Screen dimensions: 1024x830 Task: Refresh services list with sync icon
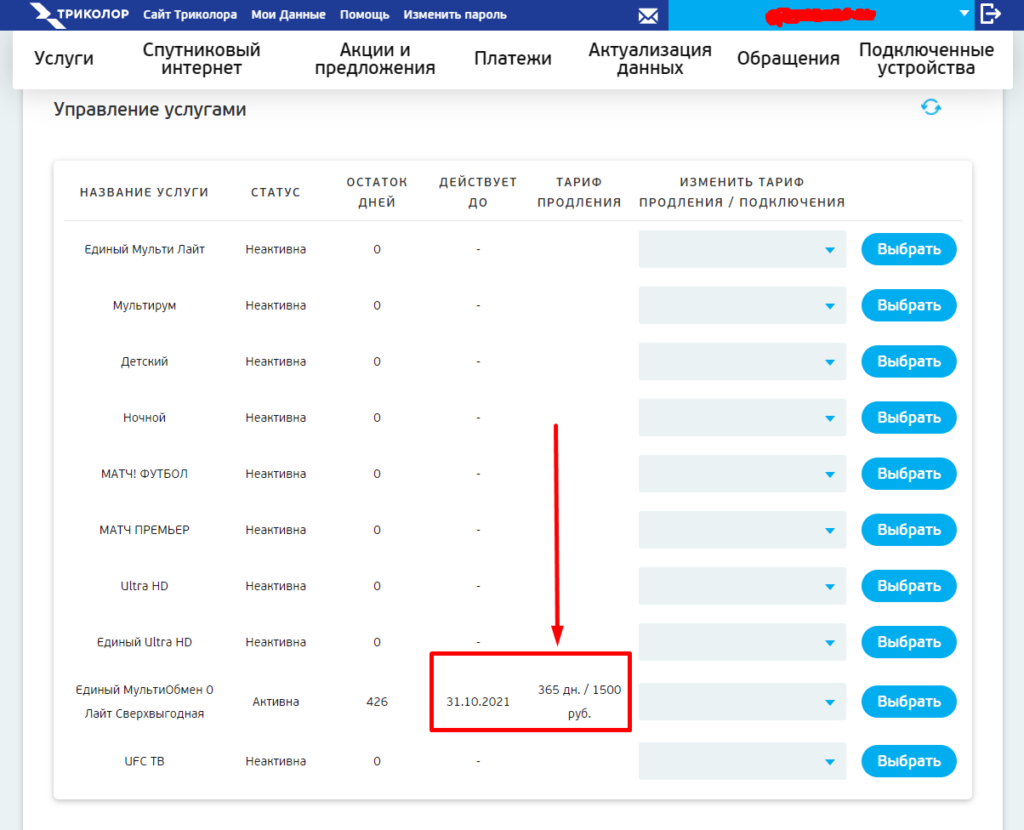click(x=931, y=107)
